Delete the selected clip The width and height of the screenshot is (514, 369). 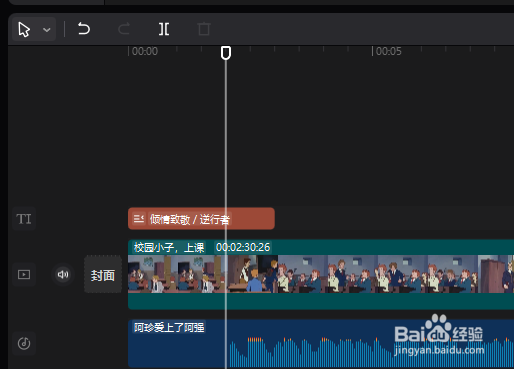coord(204,29)
